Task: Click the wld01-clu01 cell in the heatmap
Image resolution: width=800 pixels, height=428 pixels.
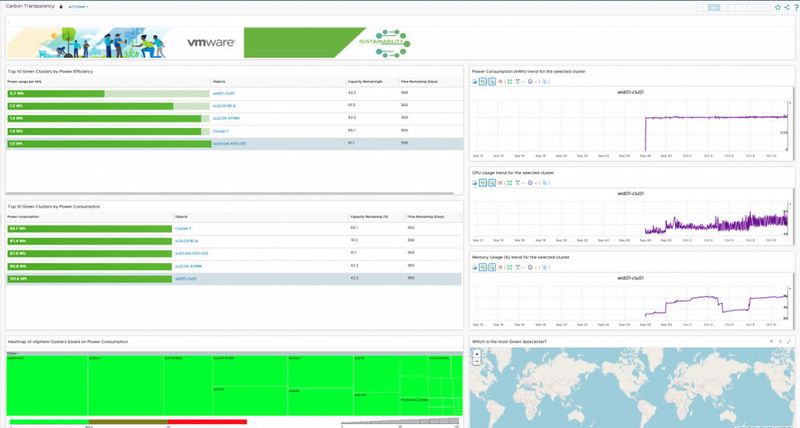Action: pyautogui.click(x=47, y=385)
